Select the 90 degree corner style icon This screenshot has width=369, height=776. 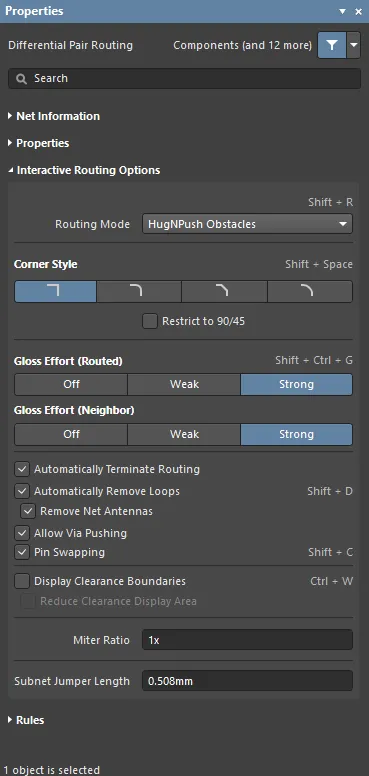(x=55, y=291)
